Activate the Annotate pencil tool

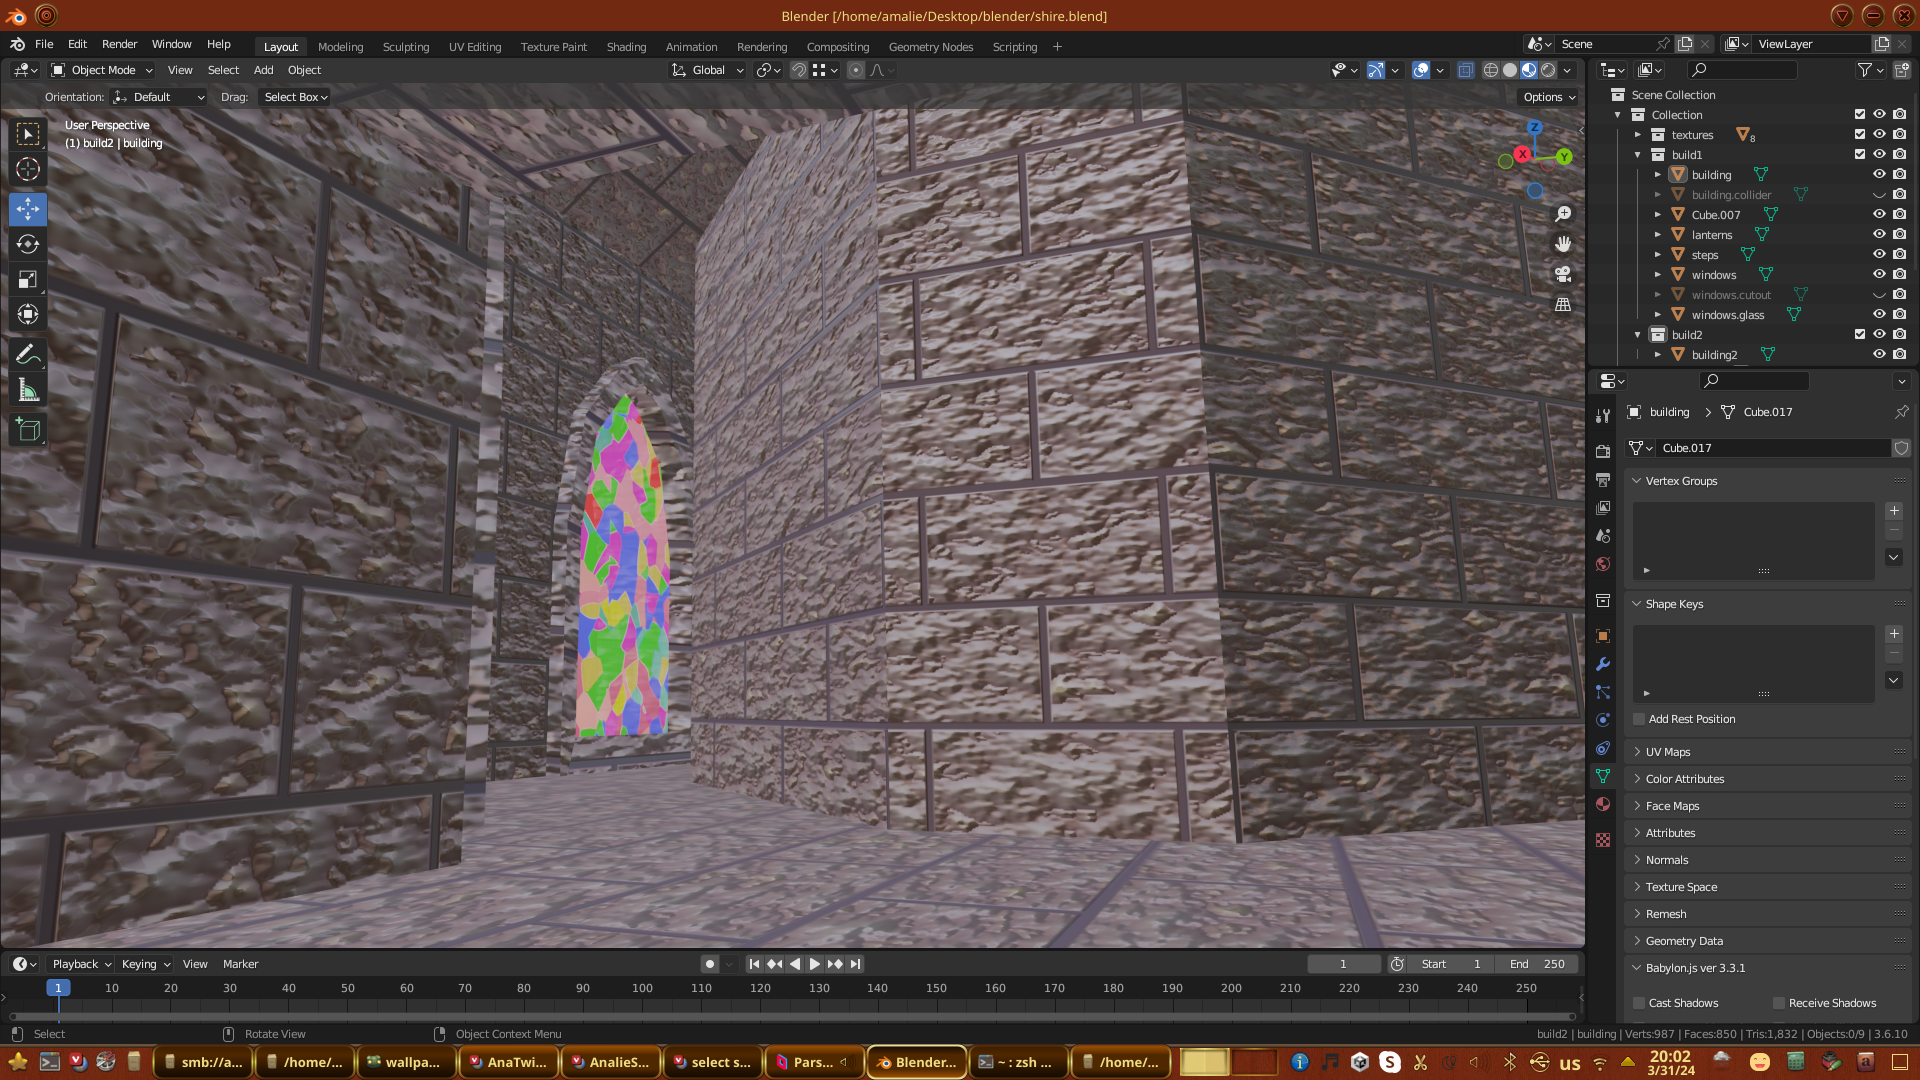[28, 355]
